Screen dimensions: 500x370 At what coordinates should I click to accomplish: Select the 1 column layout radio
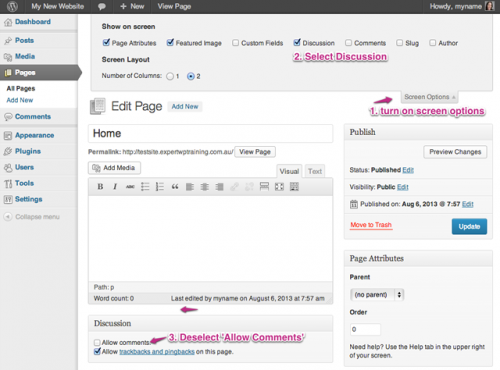(170, 76)
